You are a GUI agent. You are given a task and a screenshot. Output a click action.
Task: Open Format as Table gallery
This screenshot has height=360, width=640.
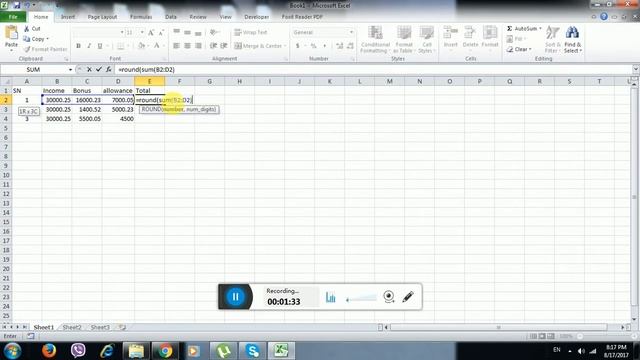point(404,40)
